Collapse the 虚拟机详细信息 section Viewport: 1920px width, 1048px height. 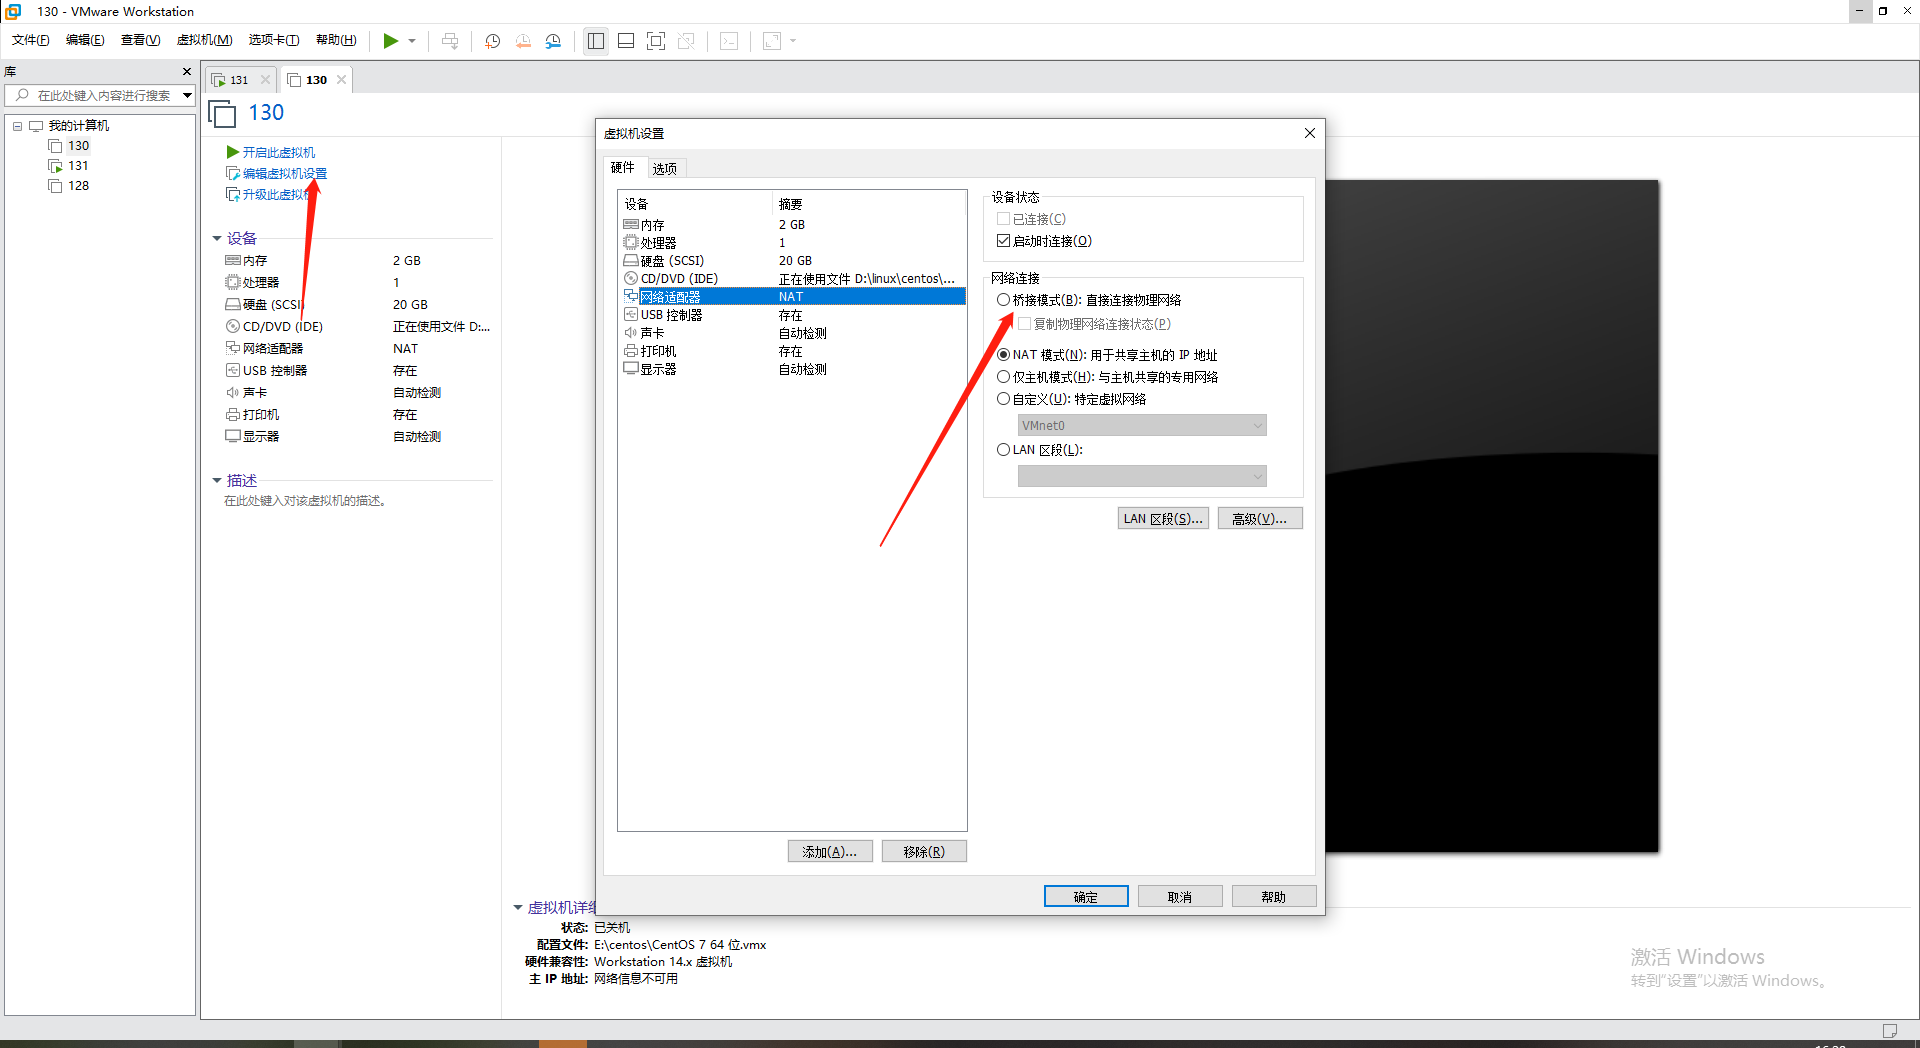(518, 907)
